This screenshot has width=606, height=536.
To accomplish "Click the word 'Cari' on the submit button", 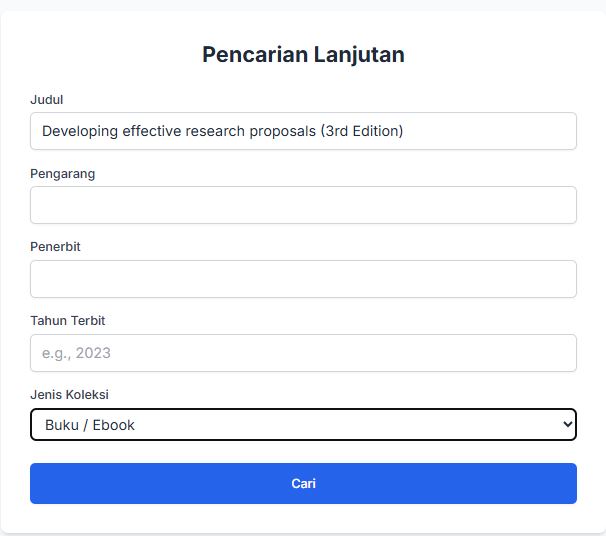I will (x=303, y=484).
